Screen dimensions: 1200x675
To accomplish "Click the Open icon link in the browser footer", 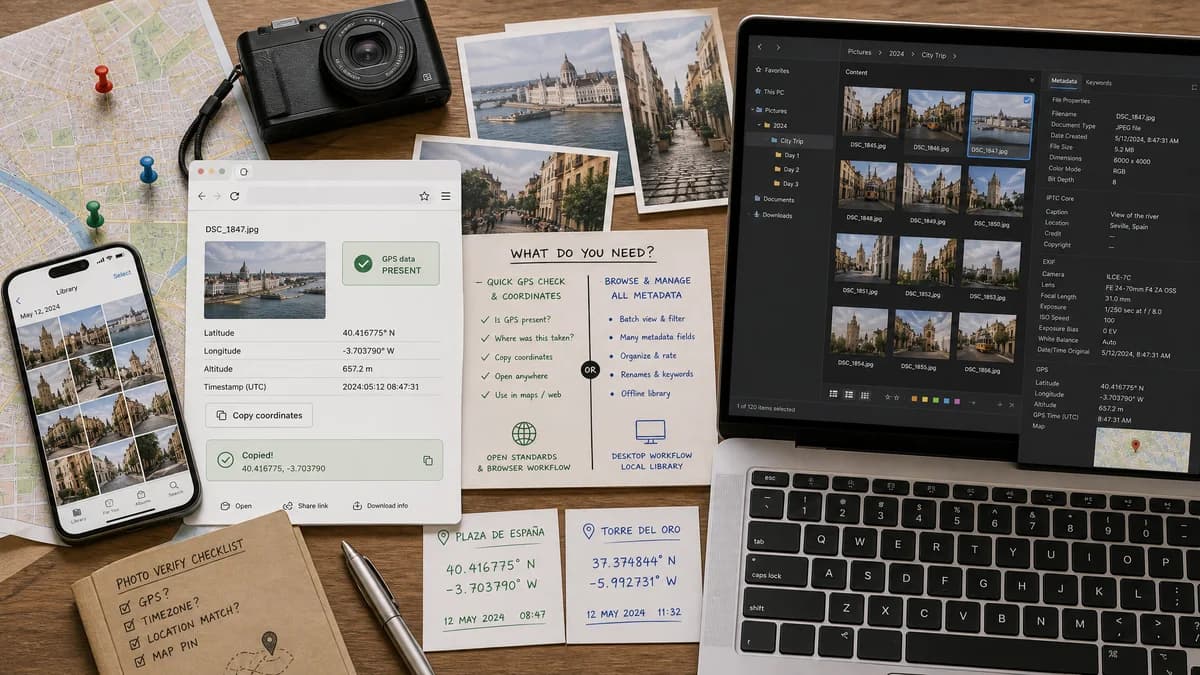I will 236,506.
